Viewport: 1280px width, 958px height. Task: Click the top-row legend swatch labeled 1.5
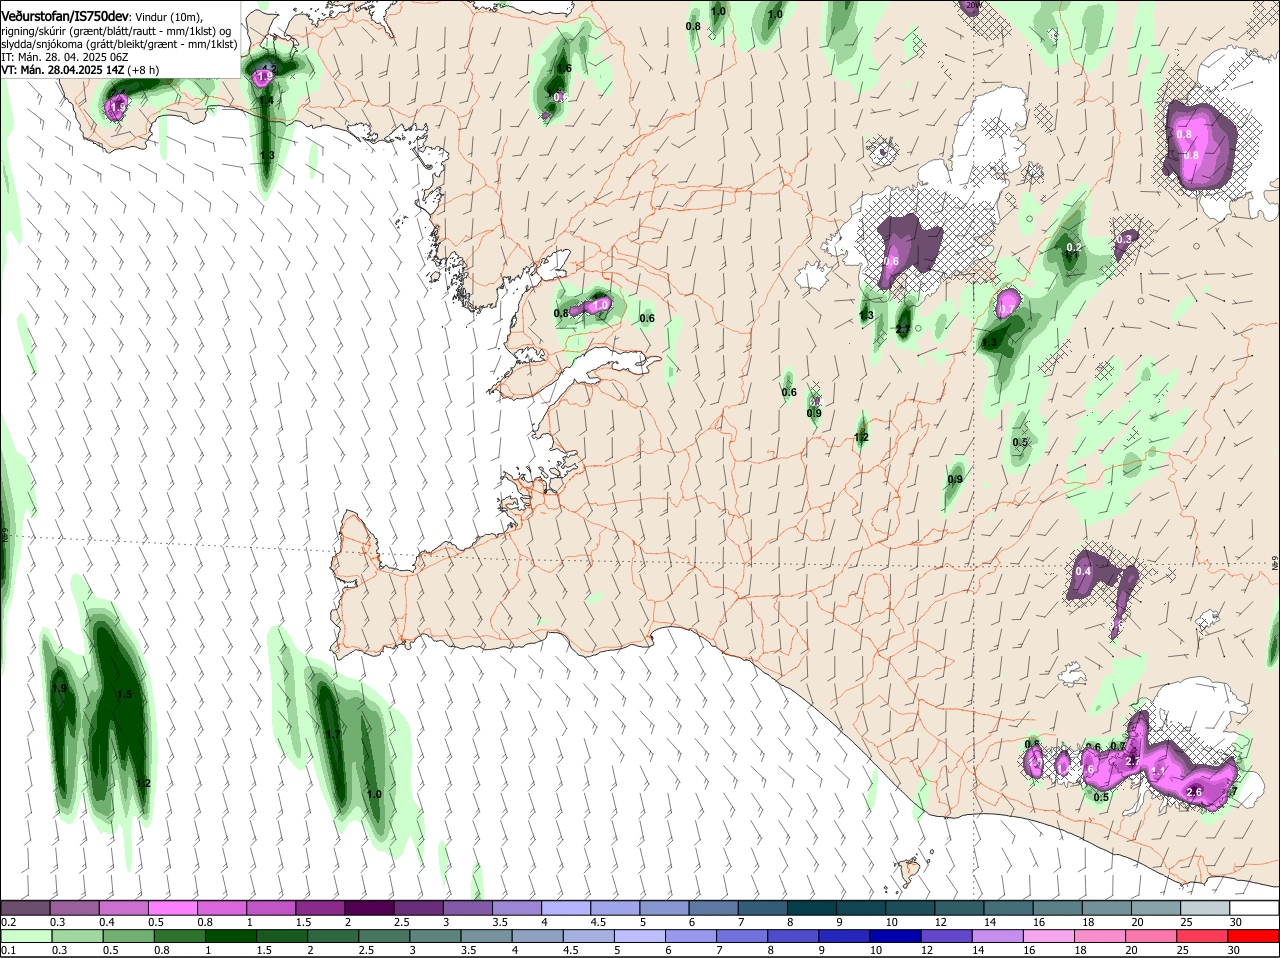pos(320,908)
